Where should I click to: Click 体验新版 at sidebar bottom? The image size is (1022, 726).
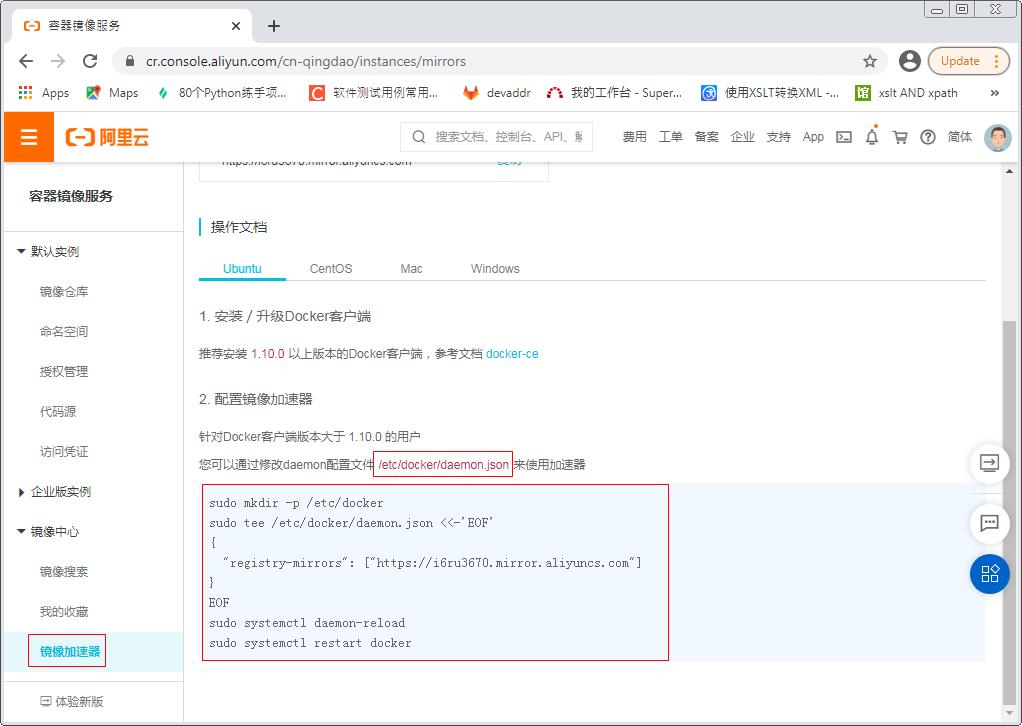(x=72, y=701)
